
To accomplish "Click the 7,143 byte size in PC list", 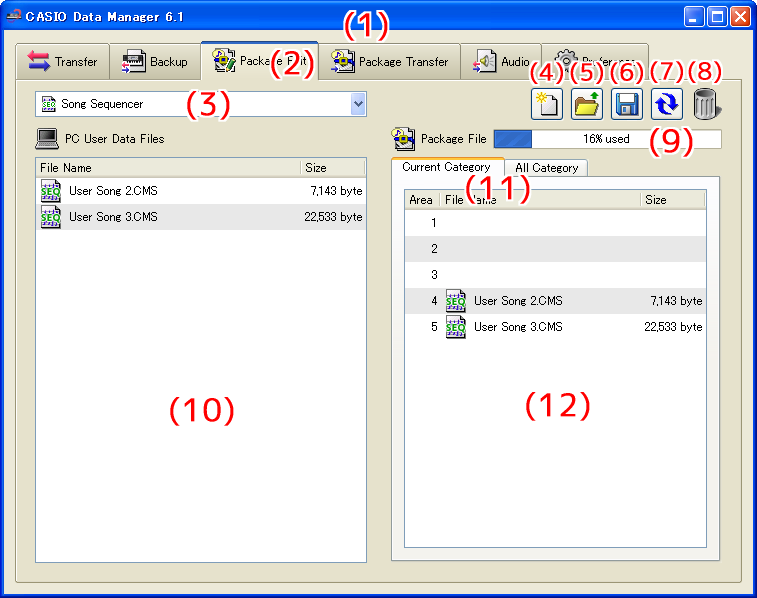I will coord(336,191).
